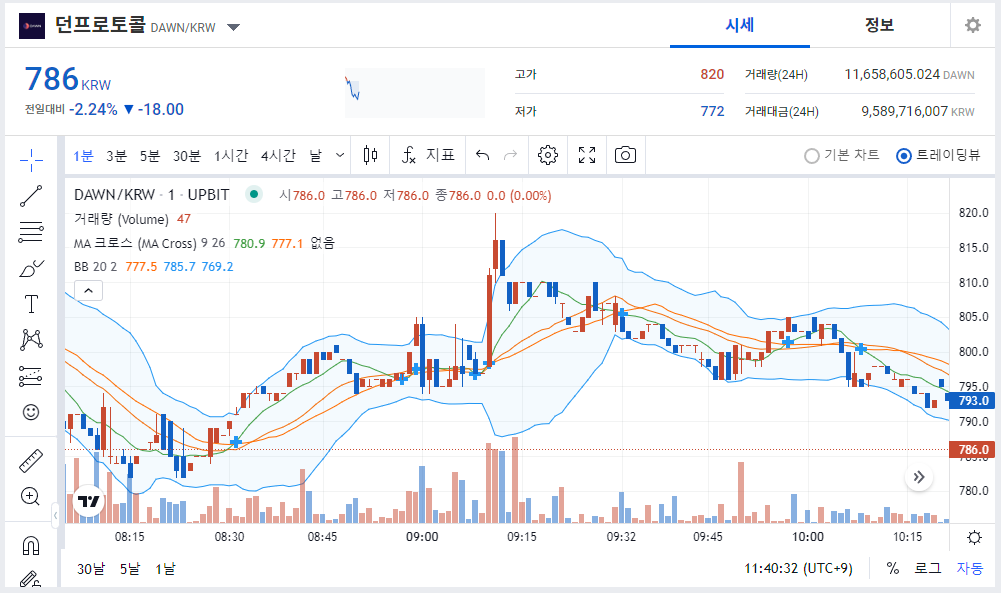Click the DAWN/KRW · 1 · UPBIT chart title
1001x593 pixels.
151,195
